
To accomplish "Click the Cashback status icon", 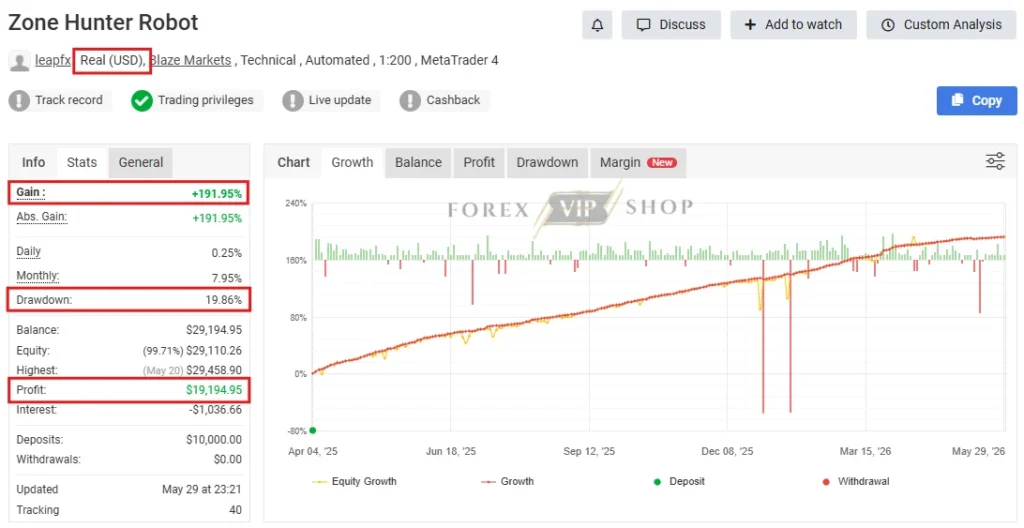I will [409, 101].
